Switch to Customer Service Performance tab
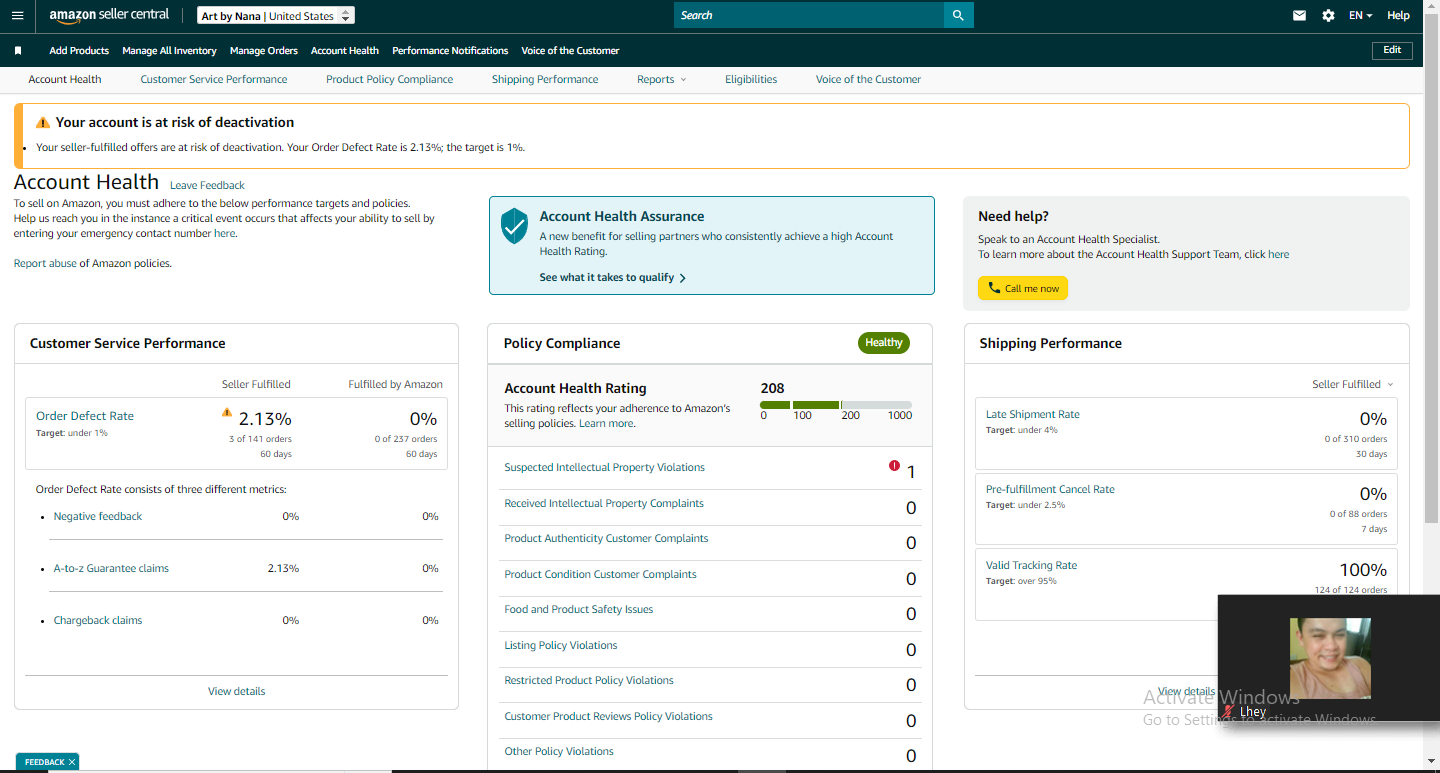The width and height of the screenshot is (1440, 773). pyautogui.click(x=214, y=79)
